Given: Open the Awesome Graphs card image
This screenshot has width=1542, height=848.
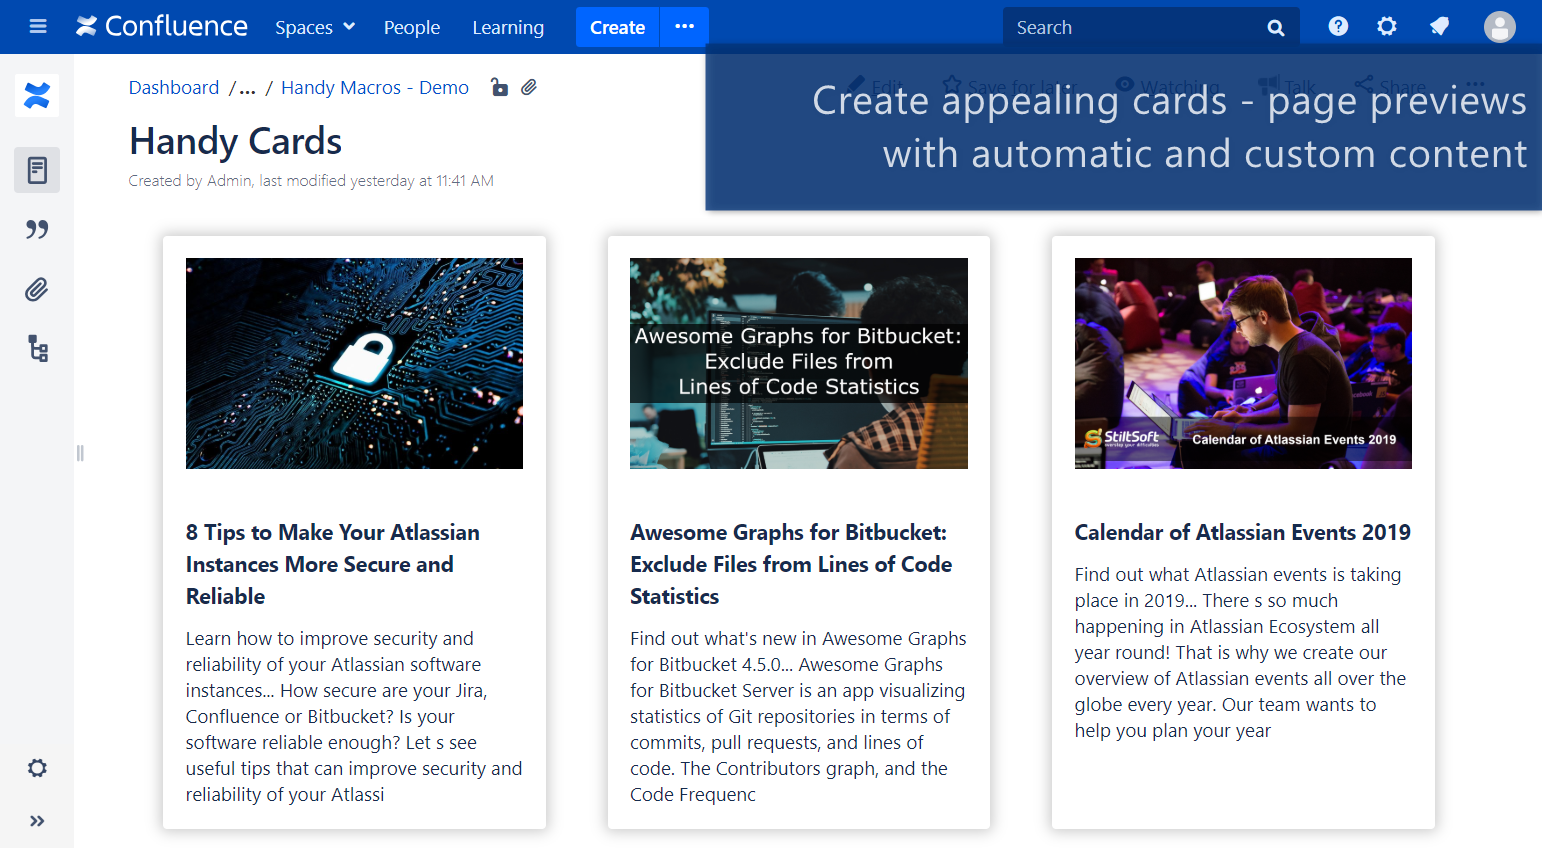Looking at the screenshot, I should (799, 363).
